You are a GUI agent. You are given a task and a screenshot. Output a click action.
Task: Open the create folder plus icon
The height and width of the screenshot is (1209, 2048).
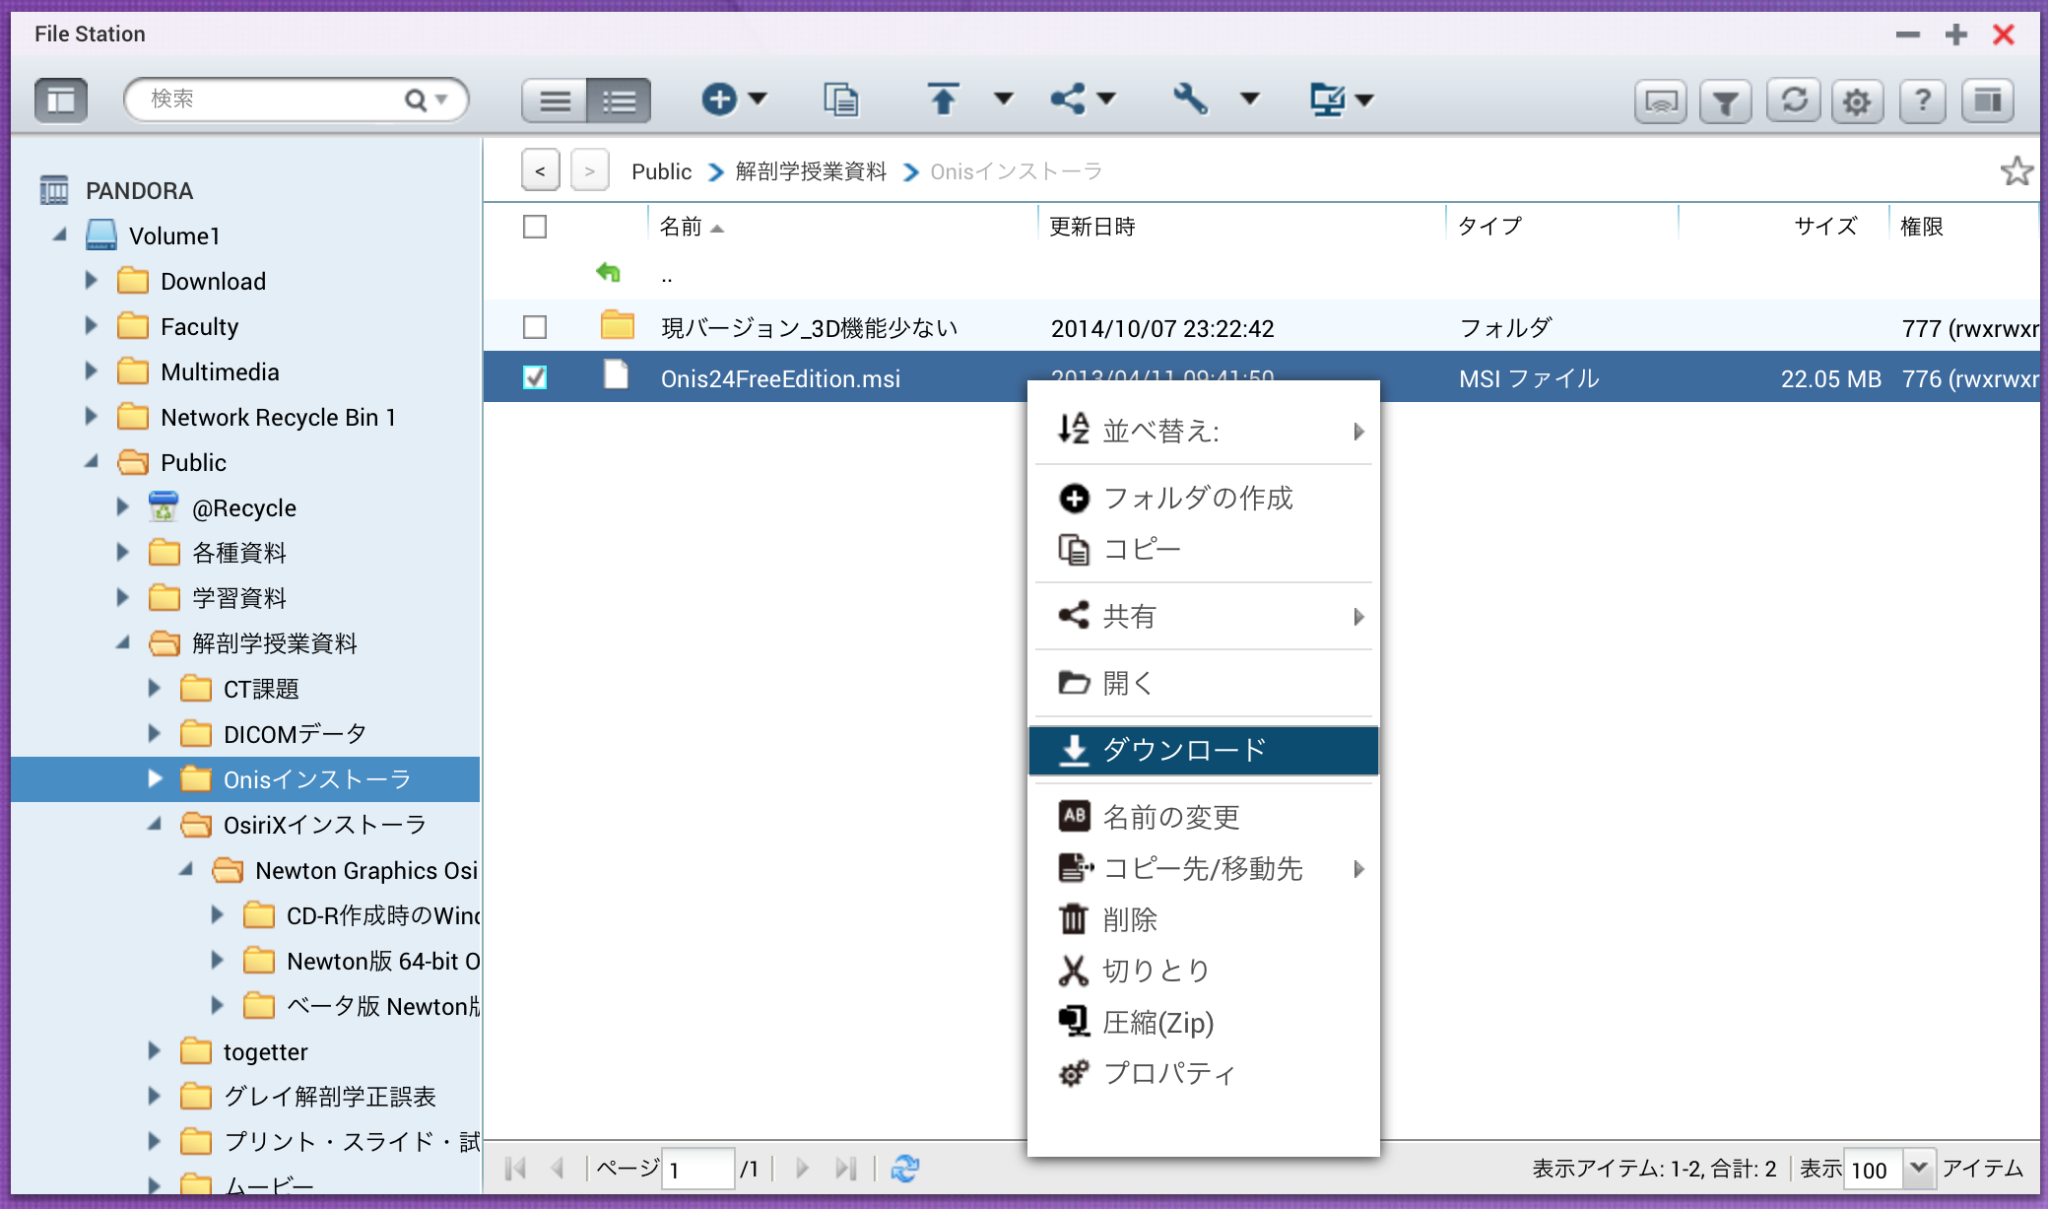[x=719, y=99]
